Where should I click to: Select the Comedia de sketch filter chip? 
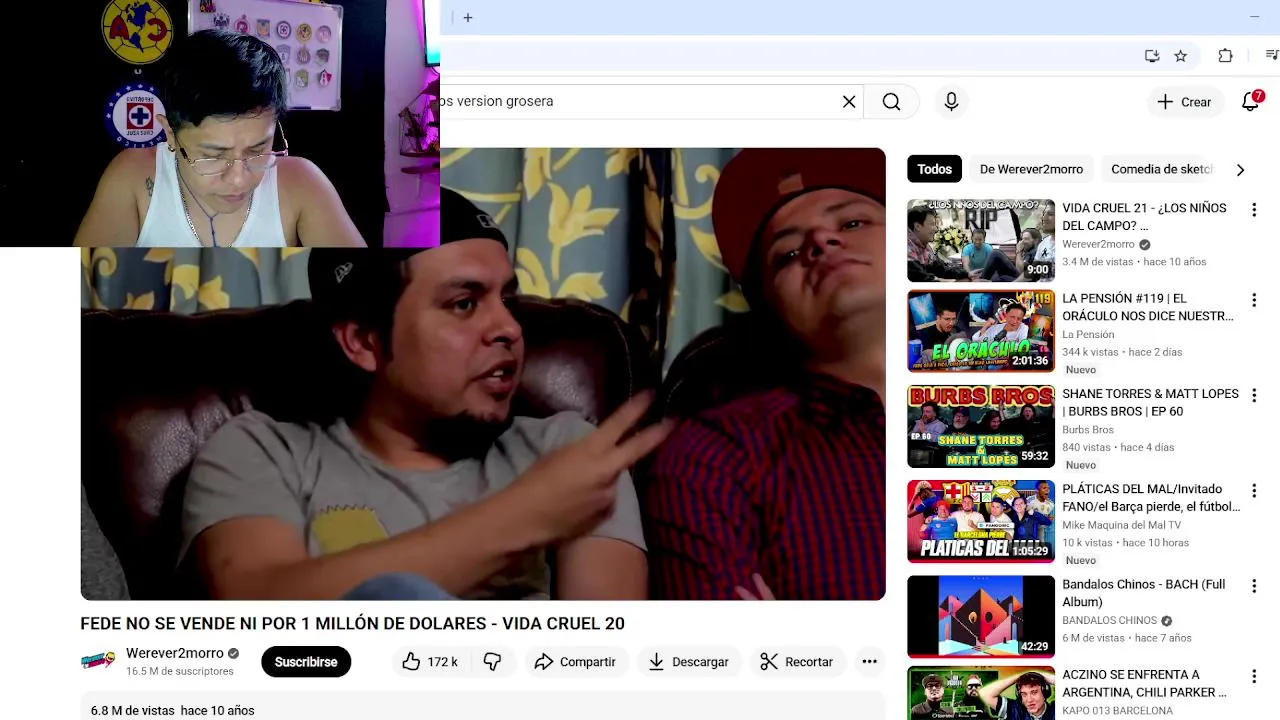(x=1161, y=169)
